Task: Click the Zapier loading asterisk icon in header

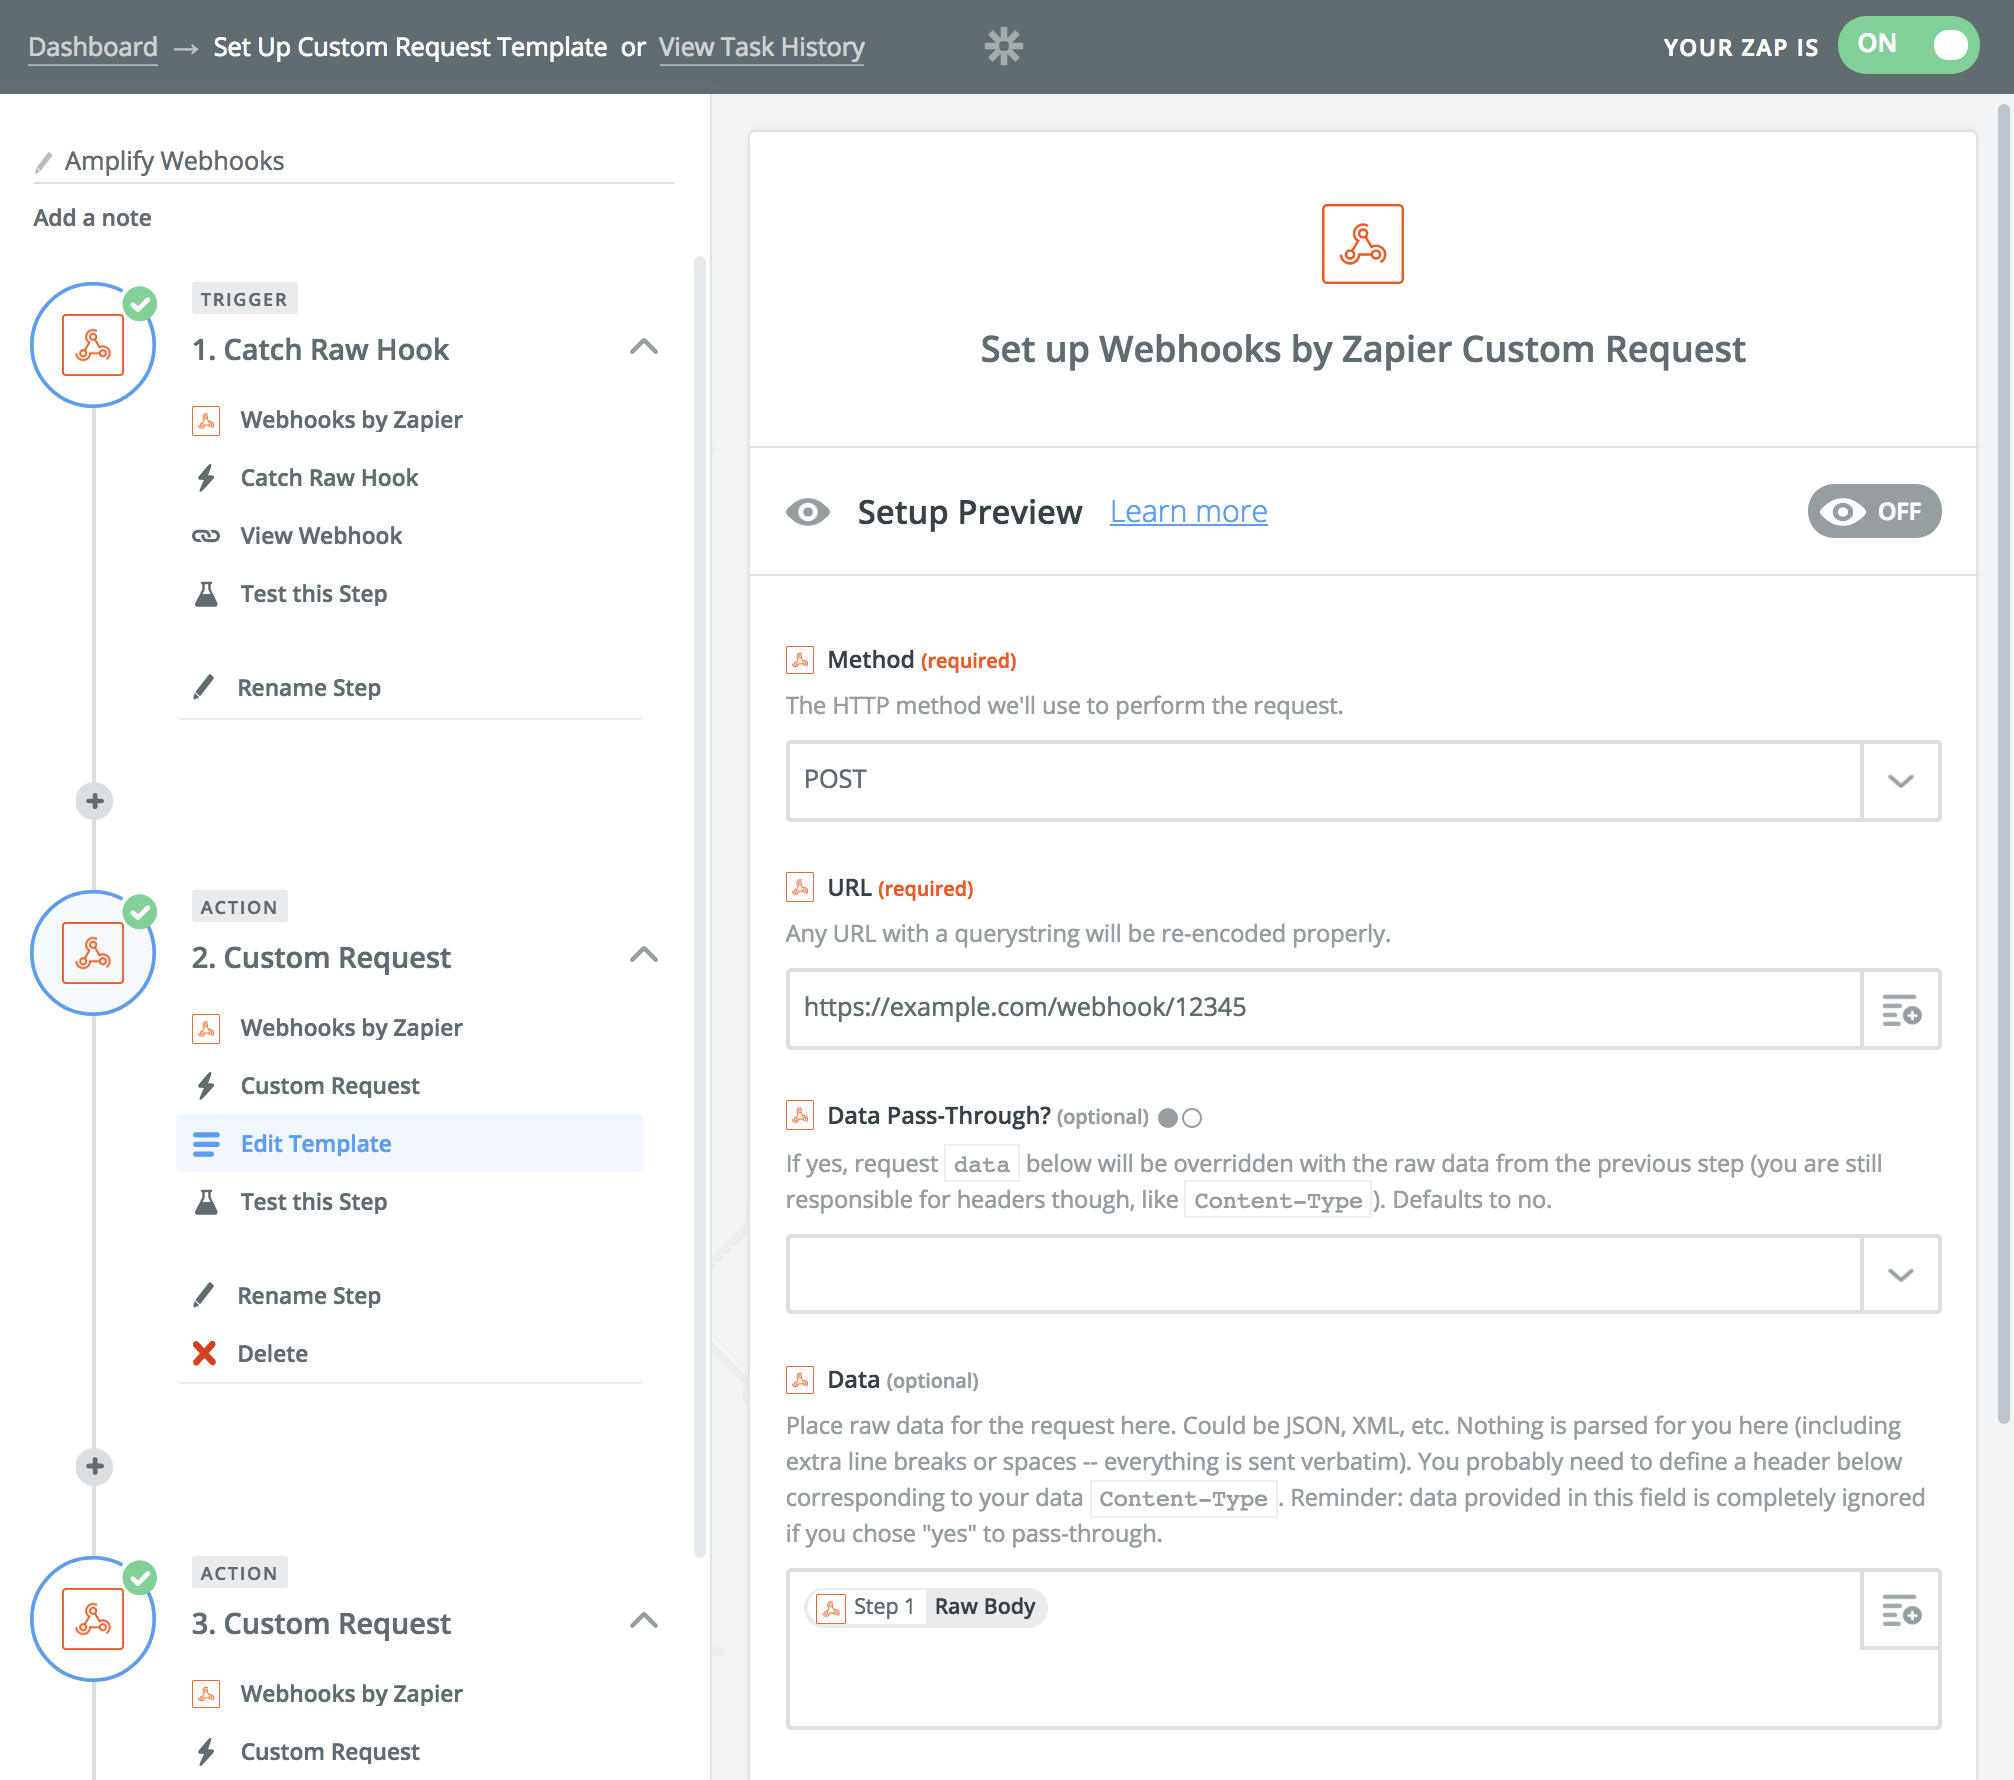Action: [x=1003, y=47]
